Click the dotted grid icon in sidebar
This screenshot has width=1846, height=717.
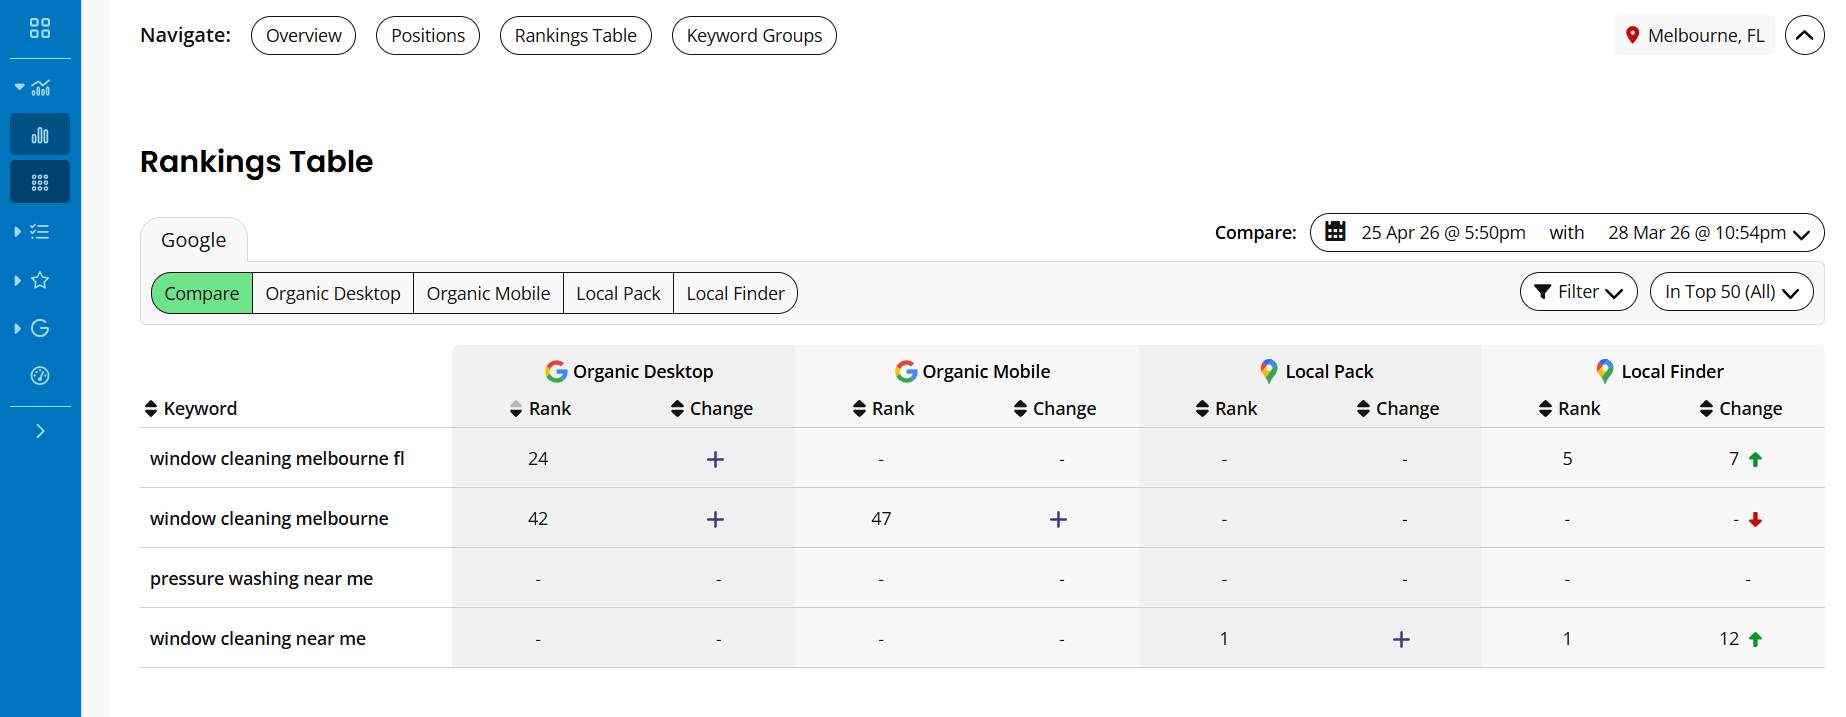(40, 182)
